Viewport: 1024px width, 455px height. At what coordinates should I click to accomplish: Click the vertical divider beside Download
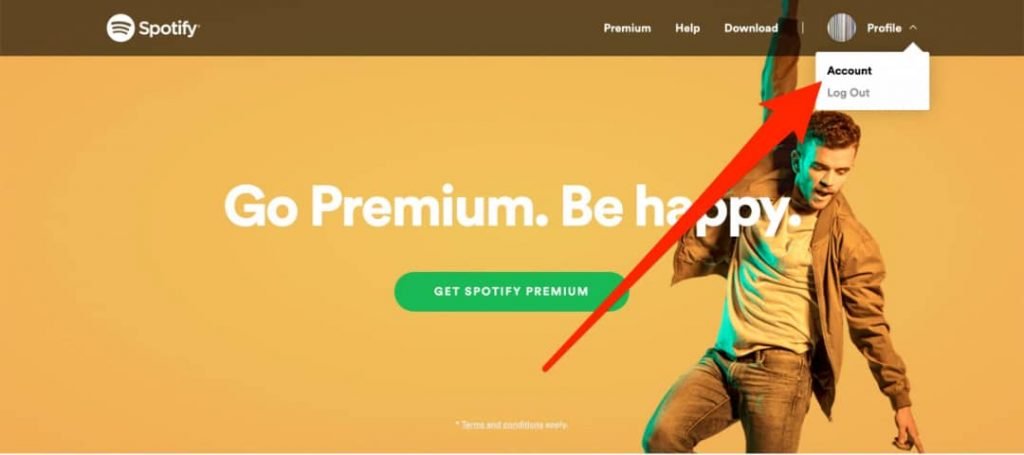pos(803,28)
